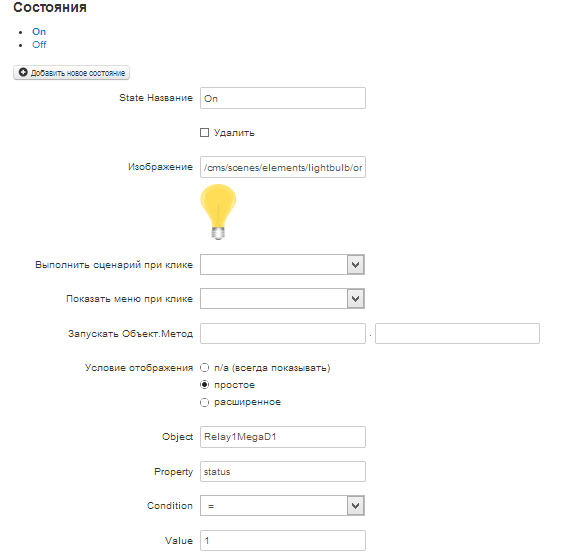Click the Property field containing status
Image resolution: width=579 pixels, height=555 pixels.
tap(283, 472)
